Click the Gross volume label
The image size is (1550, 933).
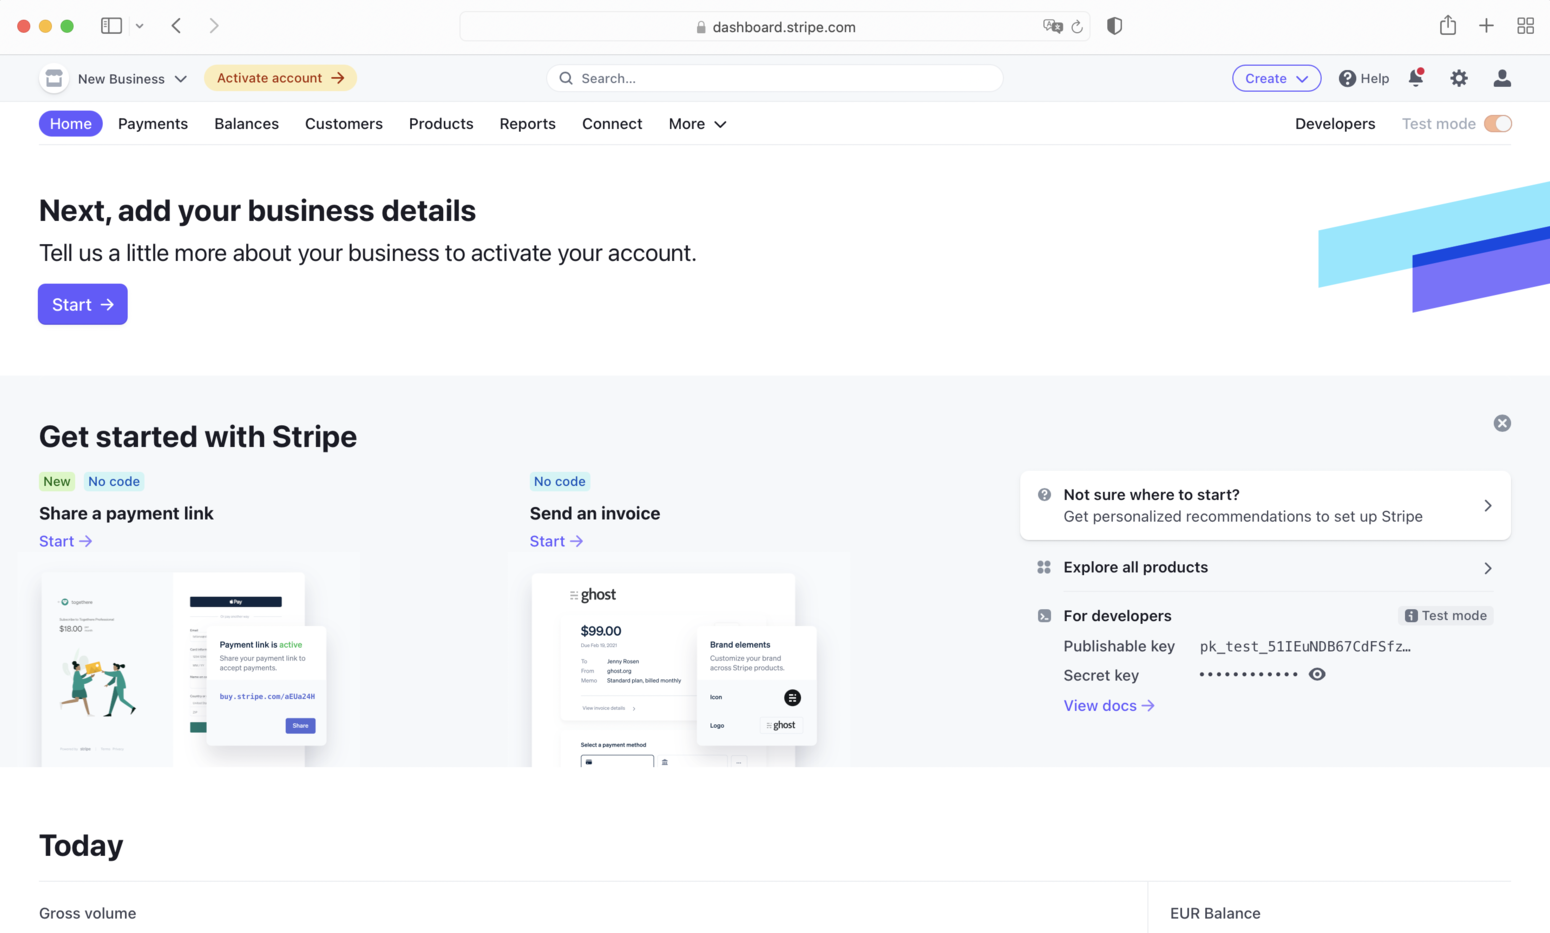pyautogui.click(x=87, y=913)
